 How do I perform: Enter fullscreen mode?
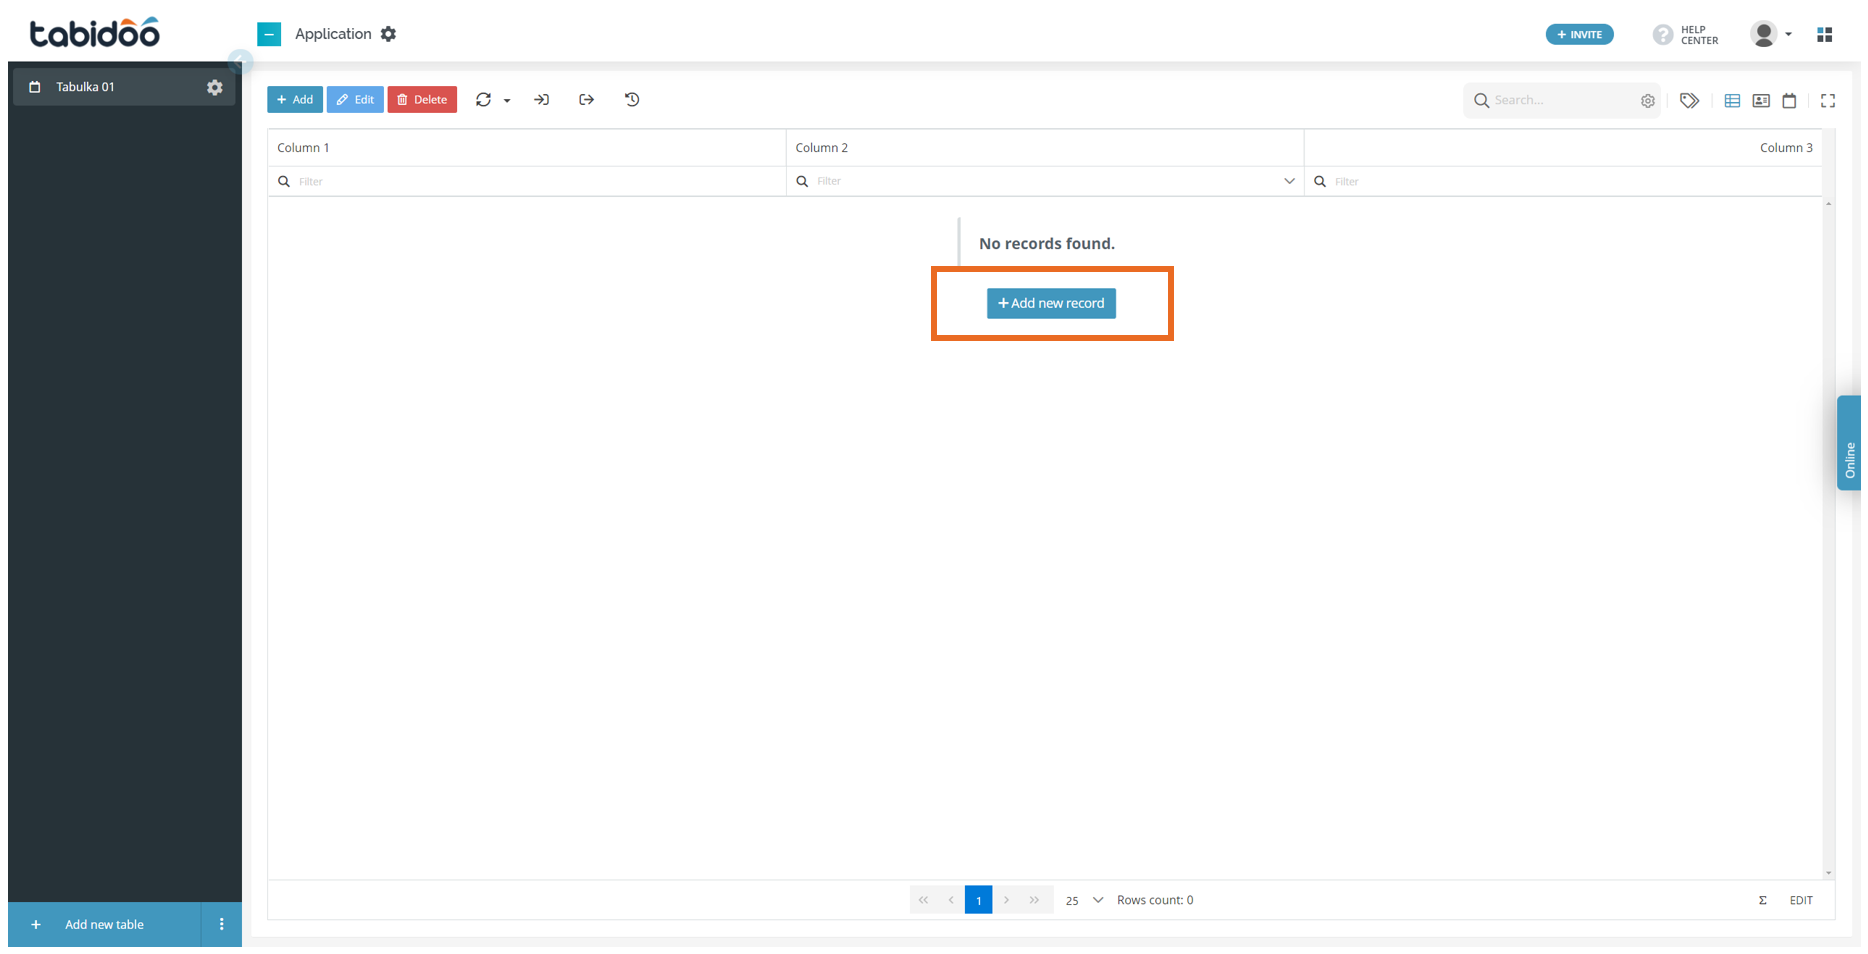point(1828,100)
